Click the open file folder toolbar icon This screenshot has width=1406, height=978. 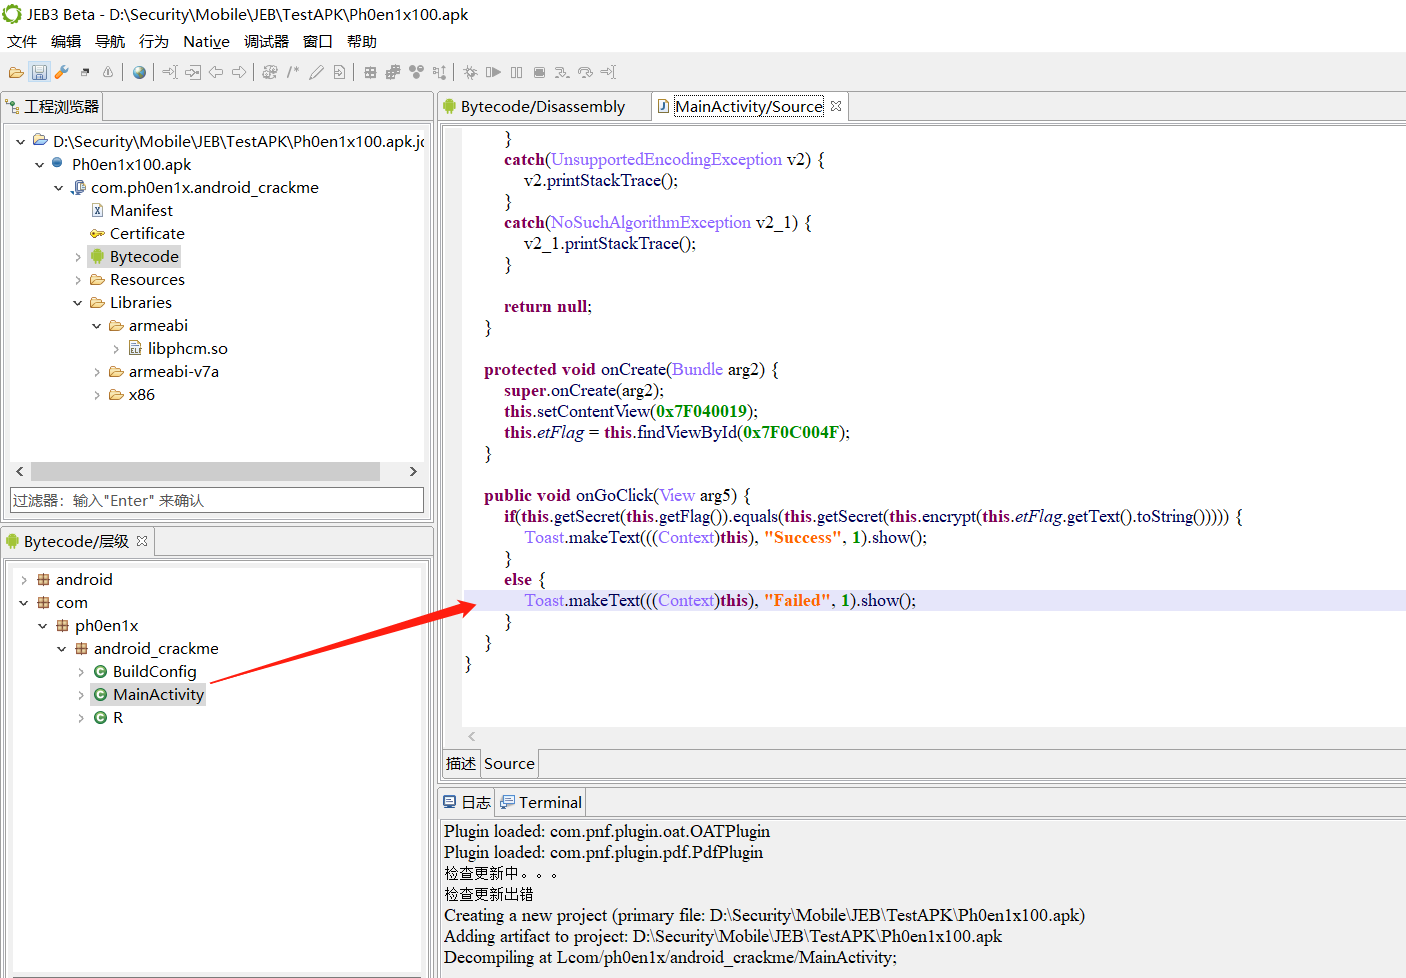16,72
